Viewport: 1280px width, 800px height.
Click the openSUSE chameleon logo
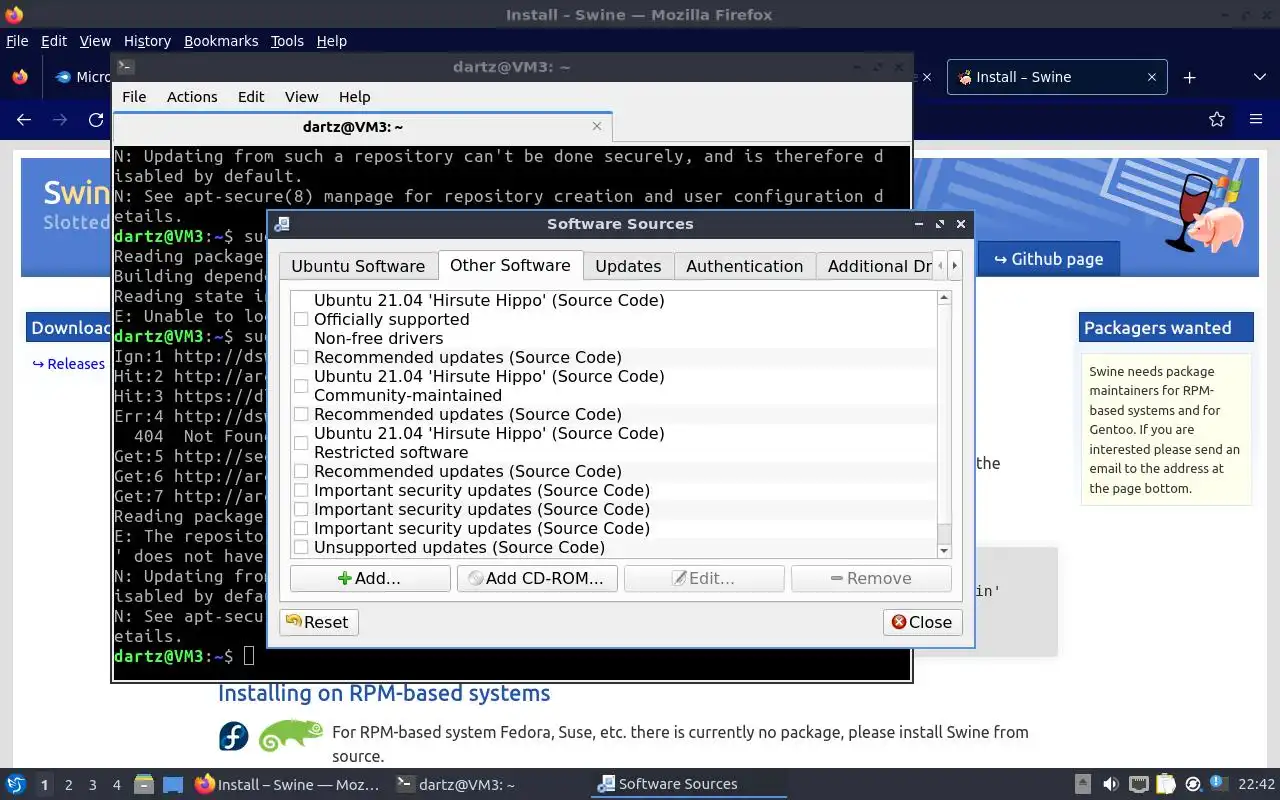click(x=291, y=736)
